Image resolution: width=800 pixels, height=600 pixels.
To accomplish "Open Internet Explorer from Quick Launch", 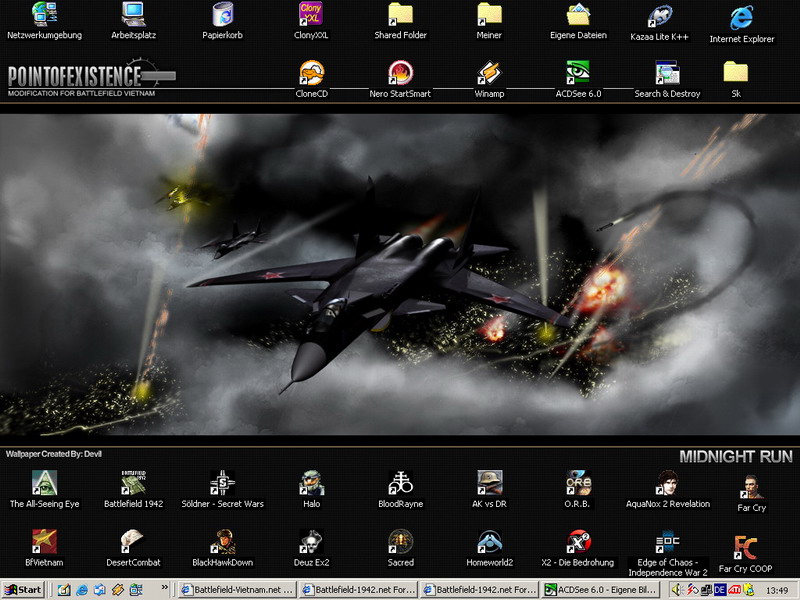I will click(x=82, y=590).
